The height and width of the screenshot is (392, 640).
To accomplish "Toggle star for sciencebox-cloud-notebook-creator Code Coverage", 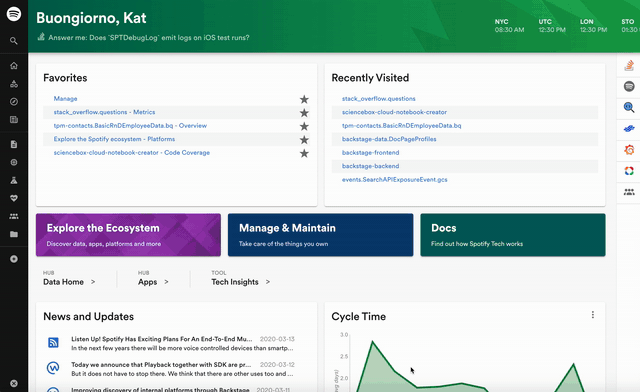I will pyautogui.click(x=304, y=153).
